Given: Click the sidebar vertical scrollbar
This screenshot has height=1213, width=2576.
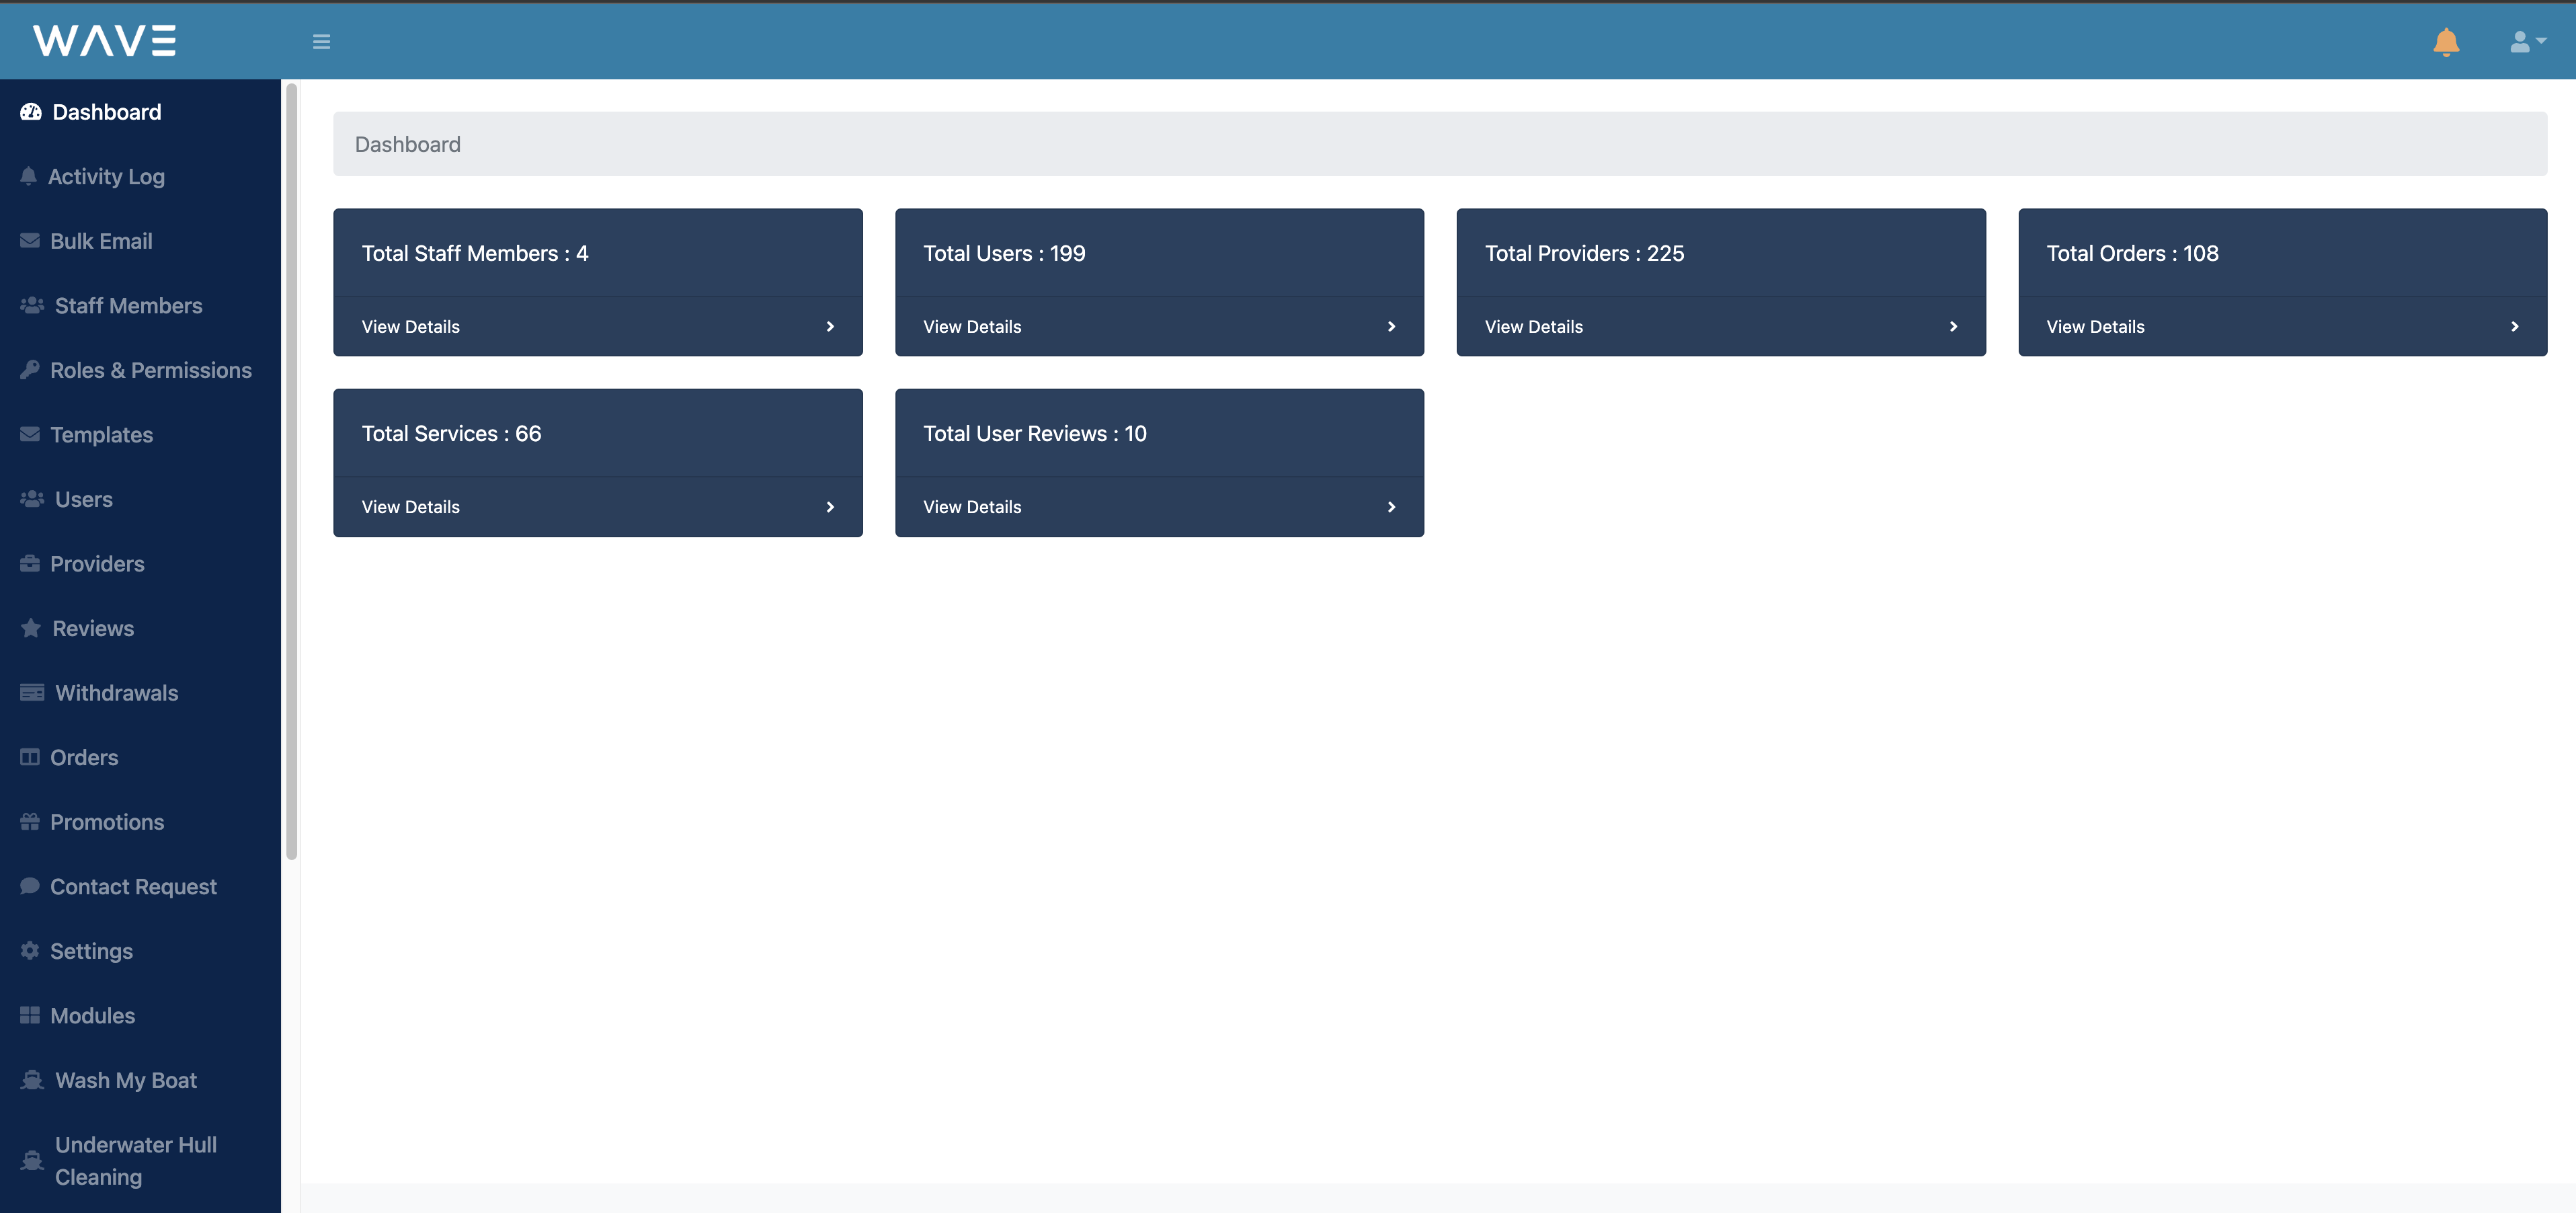Looking at the screenshot, I should [x=292, y=471].
